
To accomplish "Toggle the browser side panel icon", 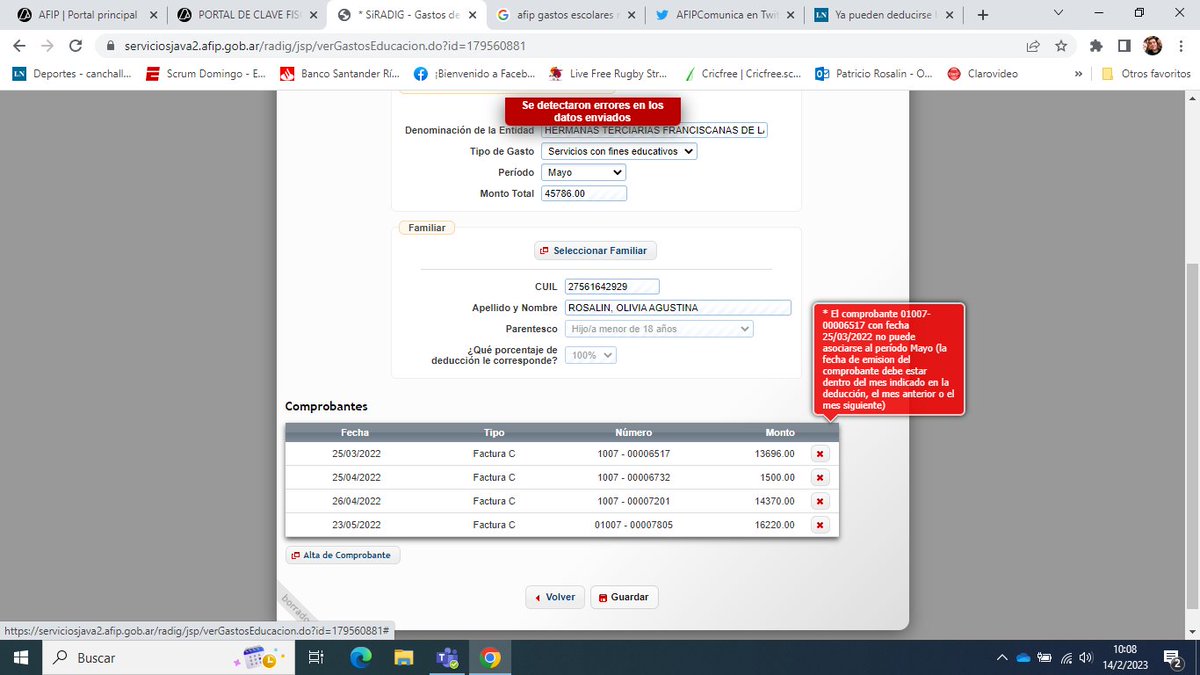I will click(1124, 46).
